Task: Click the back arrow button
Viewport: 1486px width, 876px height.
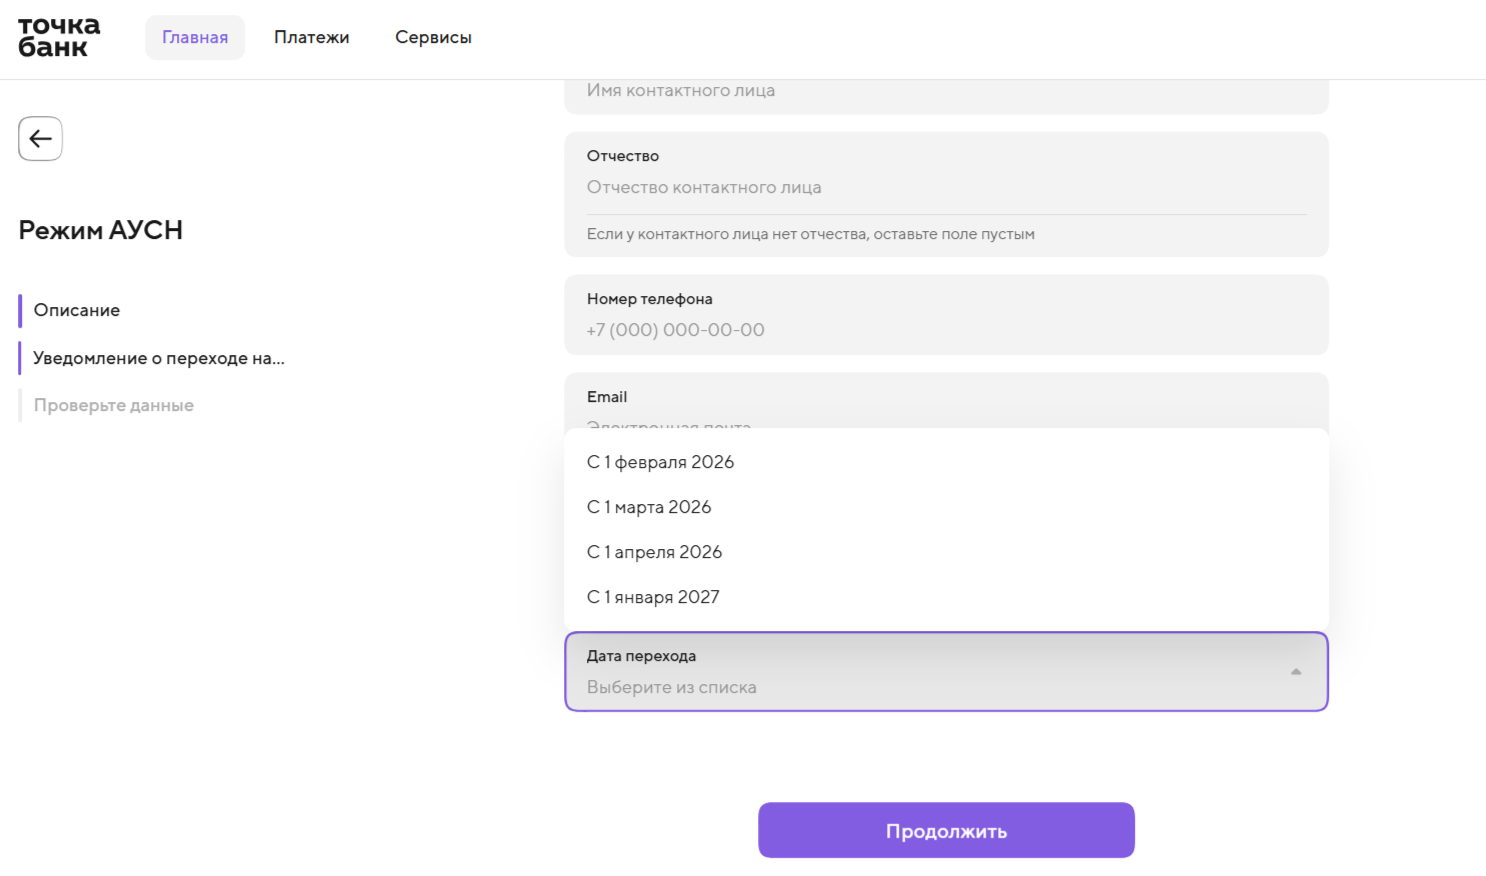Action: (40, 139)
